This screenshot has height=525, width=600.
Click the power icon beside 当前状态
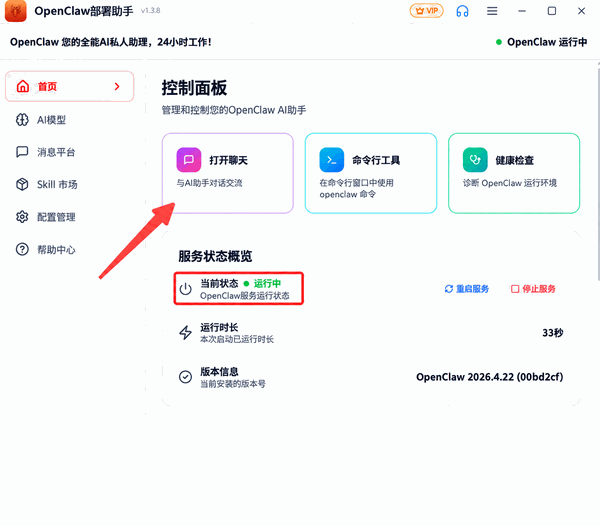click(x=186, y=289)
